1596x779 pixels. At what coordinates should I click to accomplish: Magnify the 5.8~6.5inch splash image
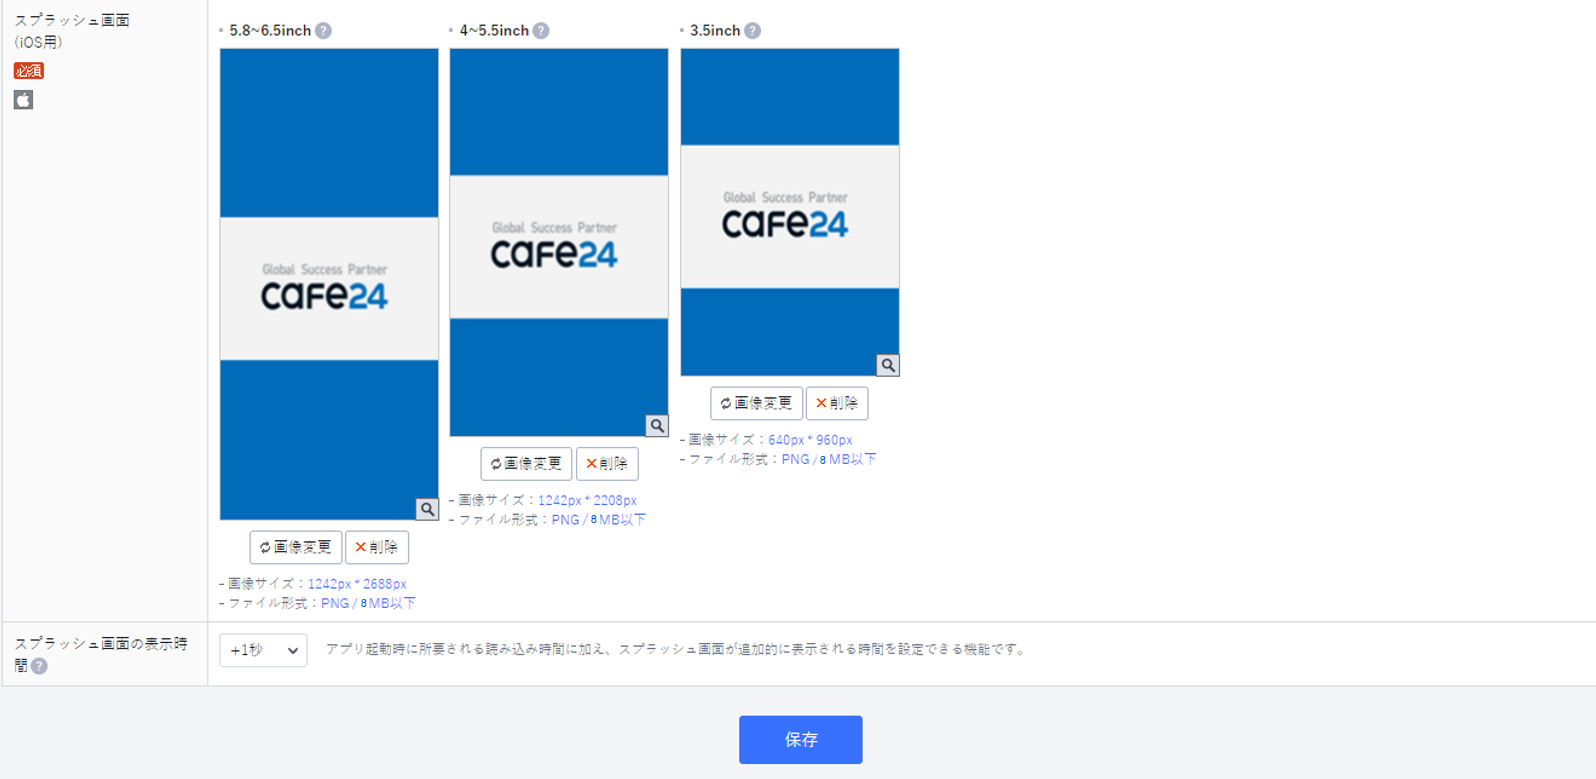pos(427,509)
